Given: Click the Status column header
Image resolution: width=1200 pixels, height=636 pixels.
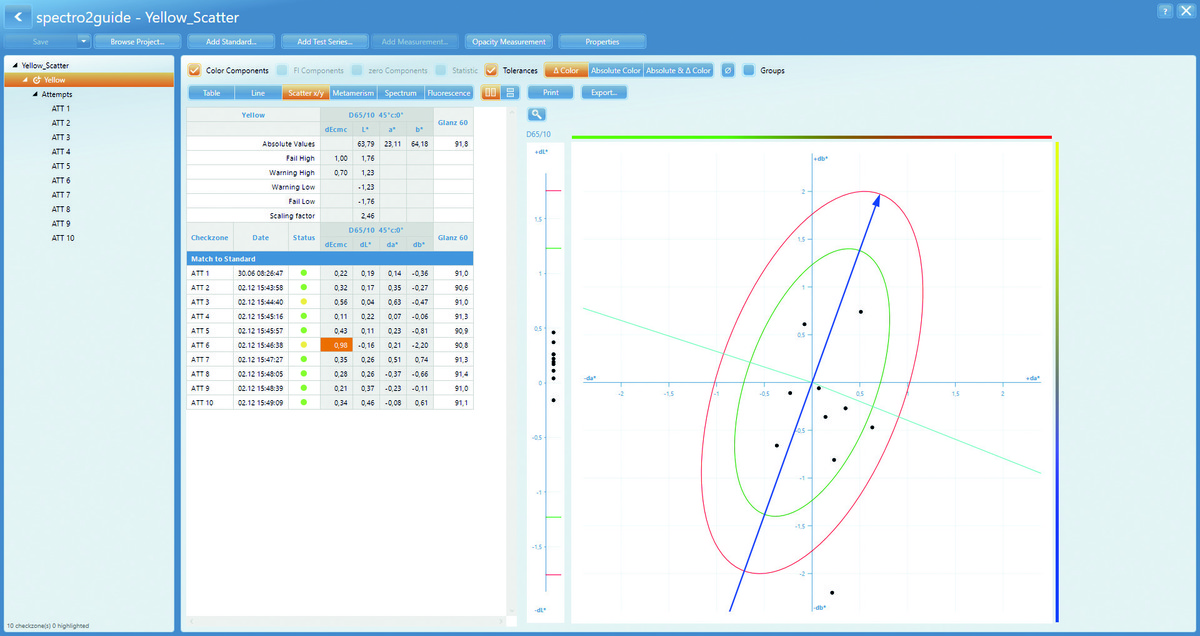Looking at the screenshot, I should point(304,237).
